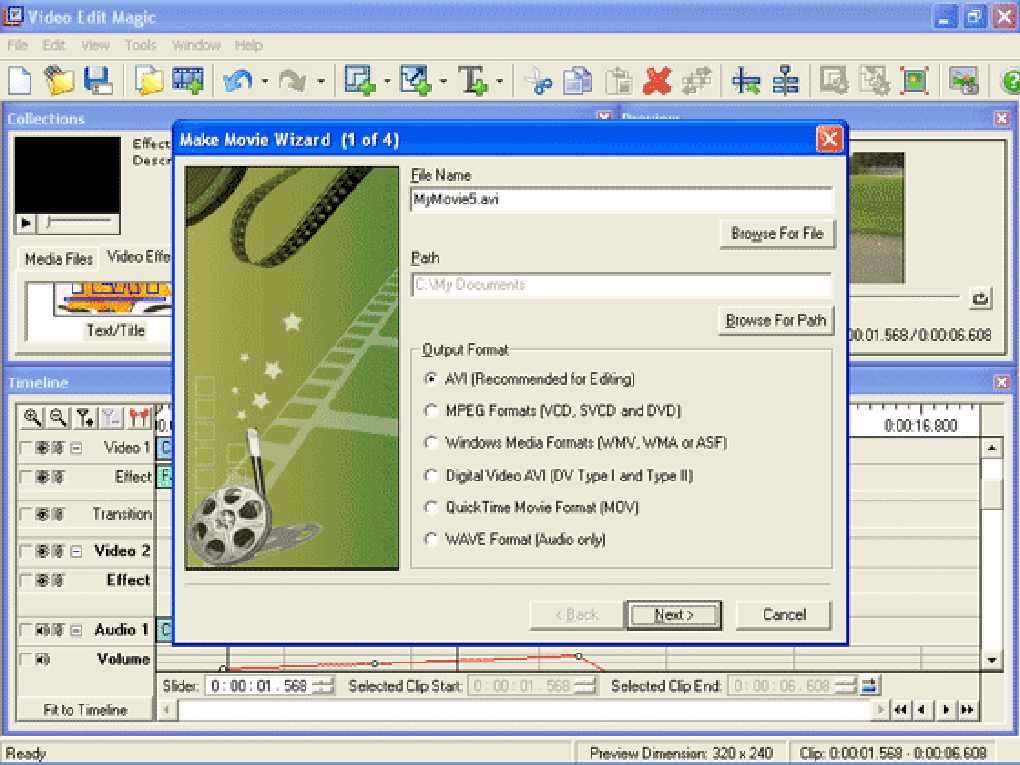Click the red-cornered full screen preview icon
1020x765 pixels.
coord(915,81)
